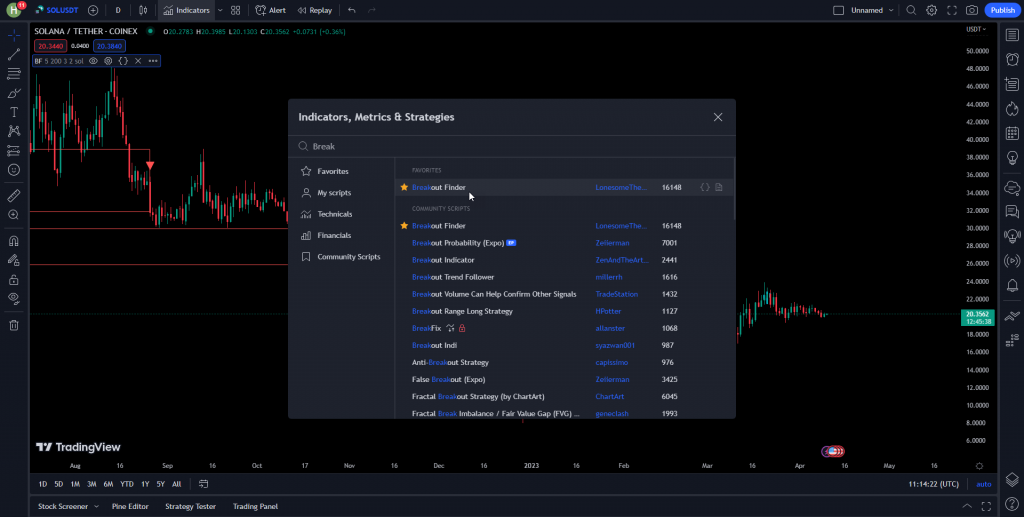Open USDT currency dropdown on price scale
This screenshot has height=517, width=1024.
[x=976, y=29]
